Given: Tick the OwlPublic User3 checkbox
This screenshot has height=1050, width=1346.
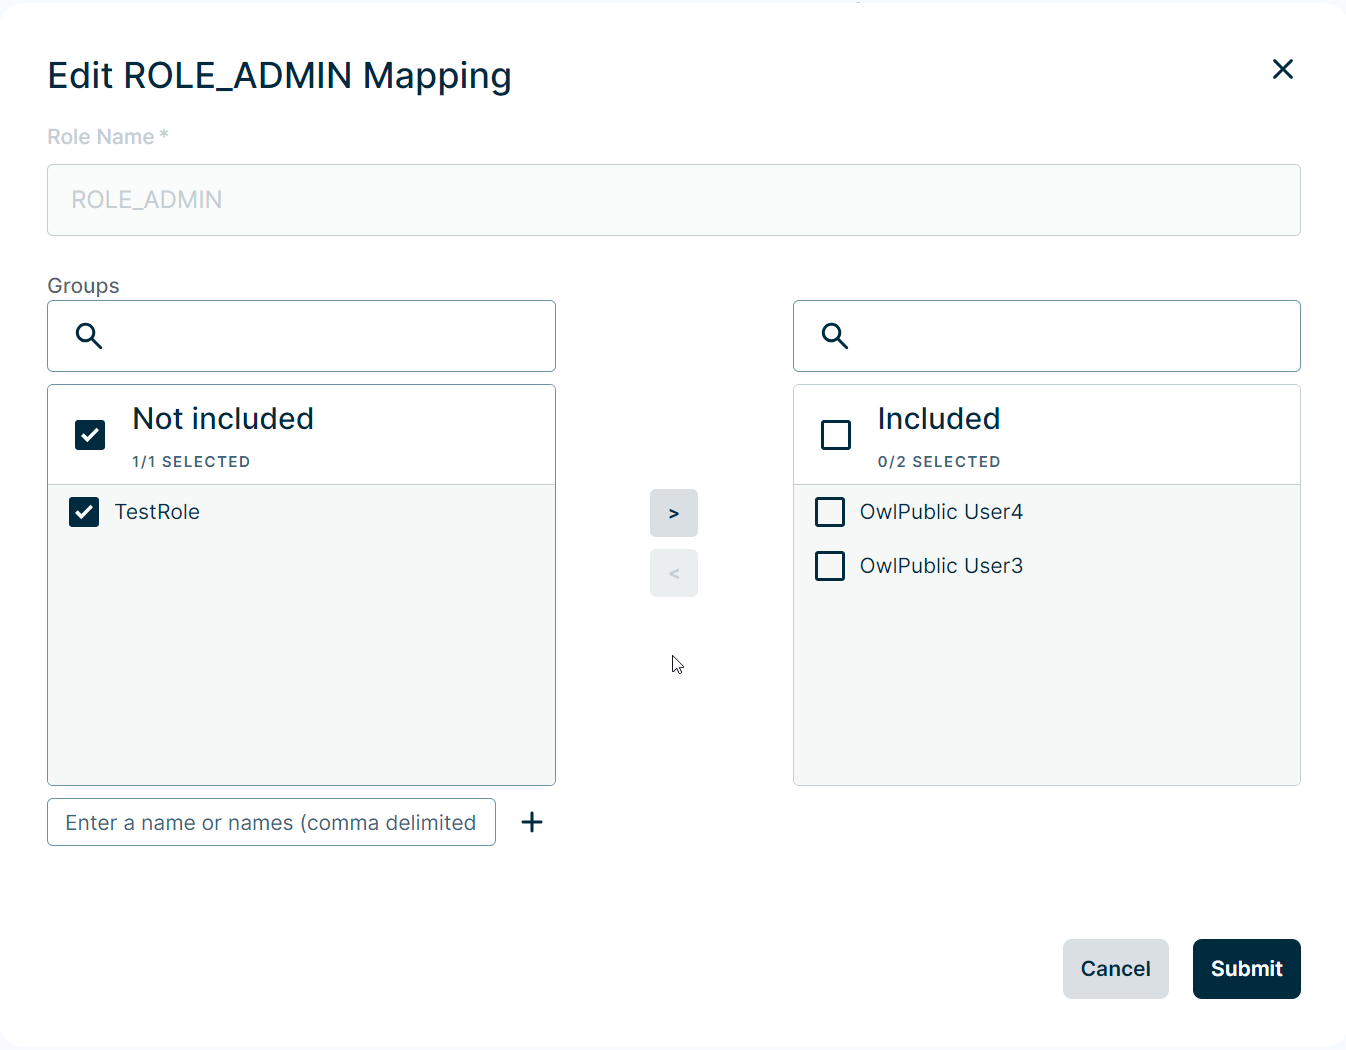Looking at the screenshot, I should pos(830,566).
